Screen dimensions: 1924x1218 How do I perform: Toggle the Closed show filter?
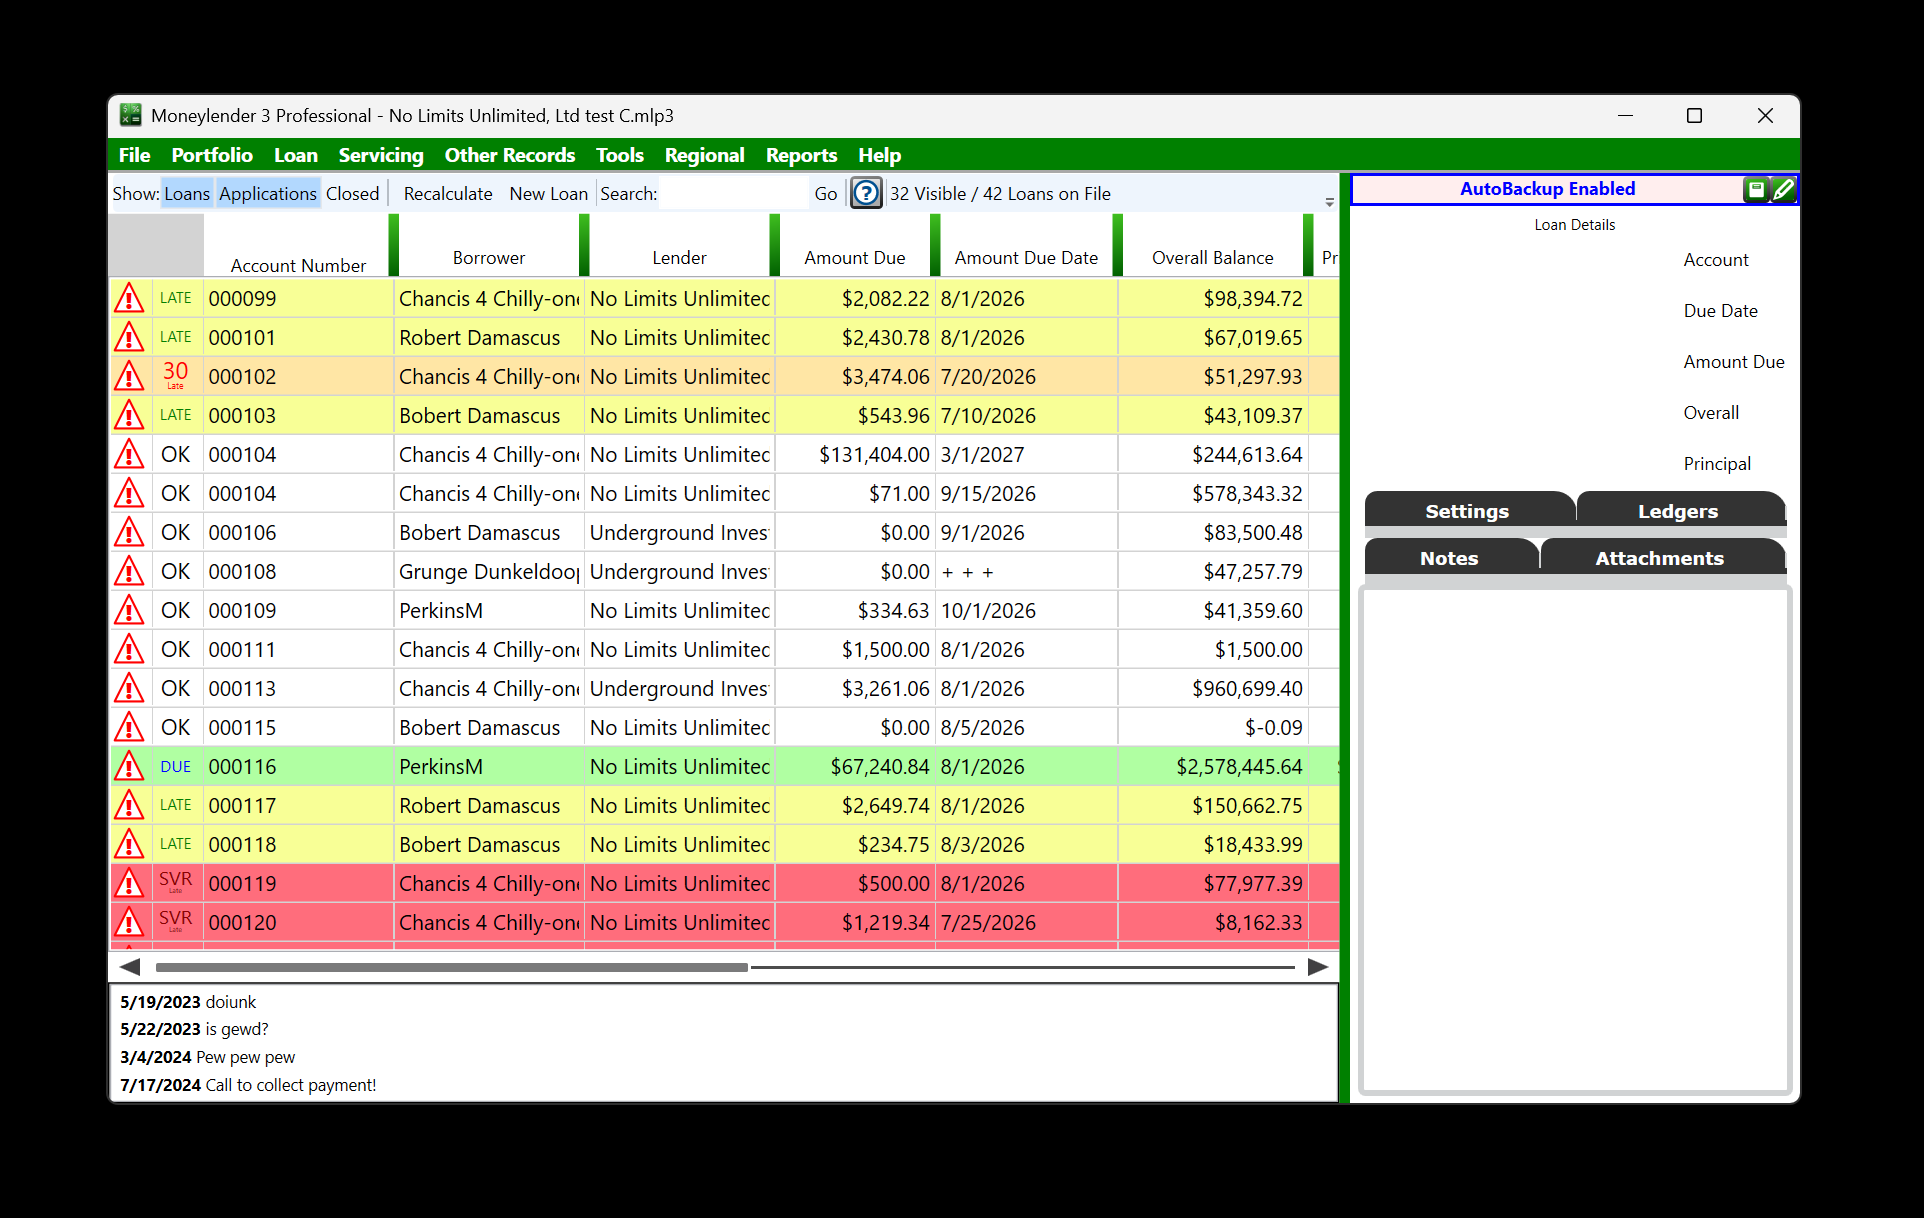point(353,194)
